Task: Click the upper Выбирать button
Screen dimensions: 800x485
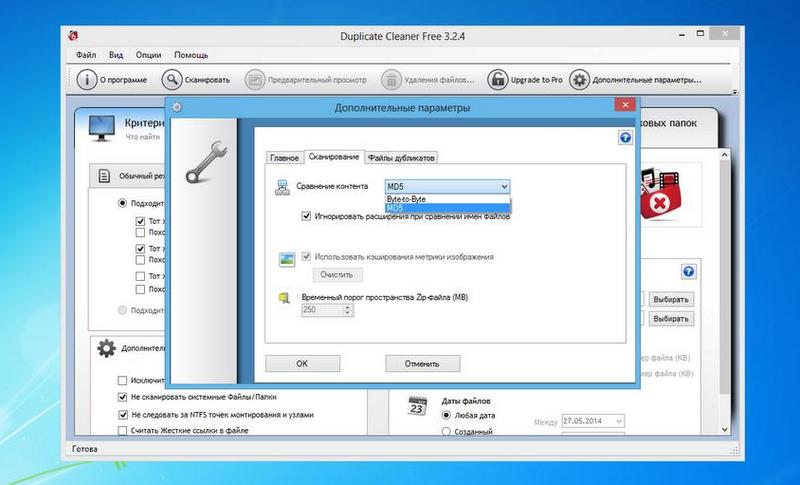Action: coord(671,299)
